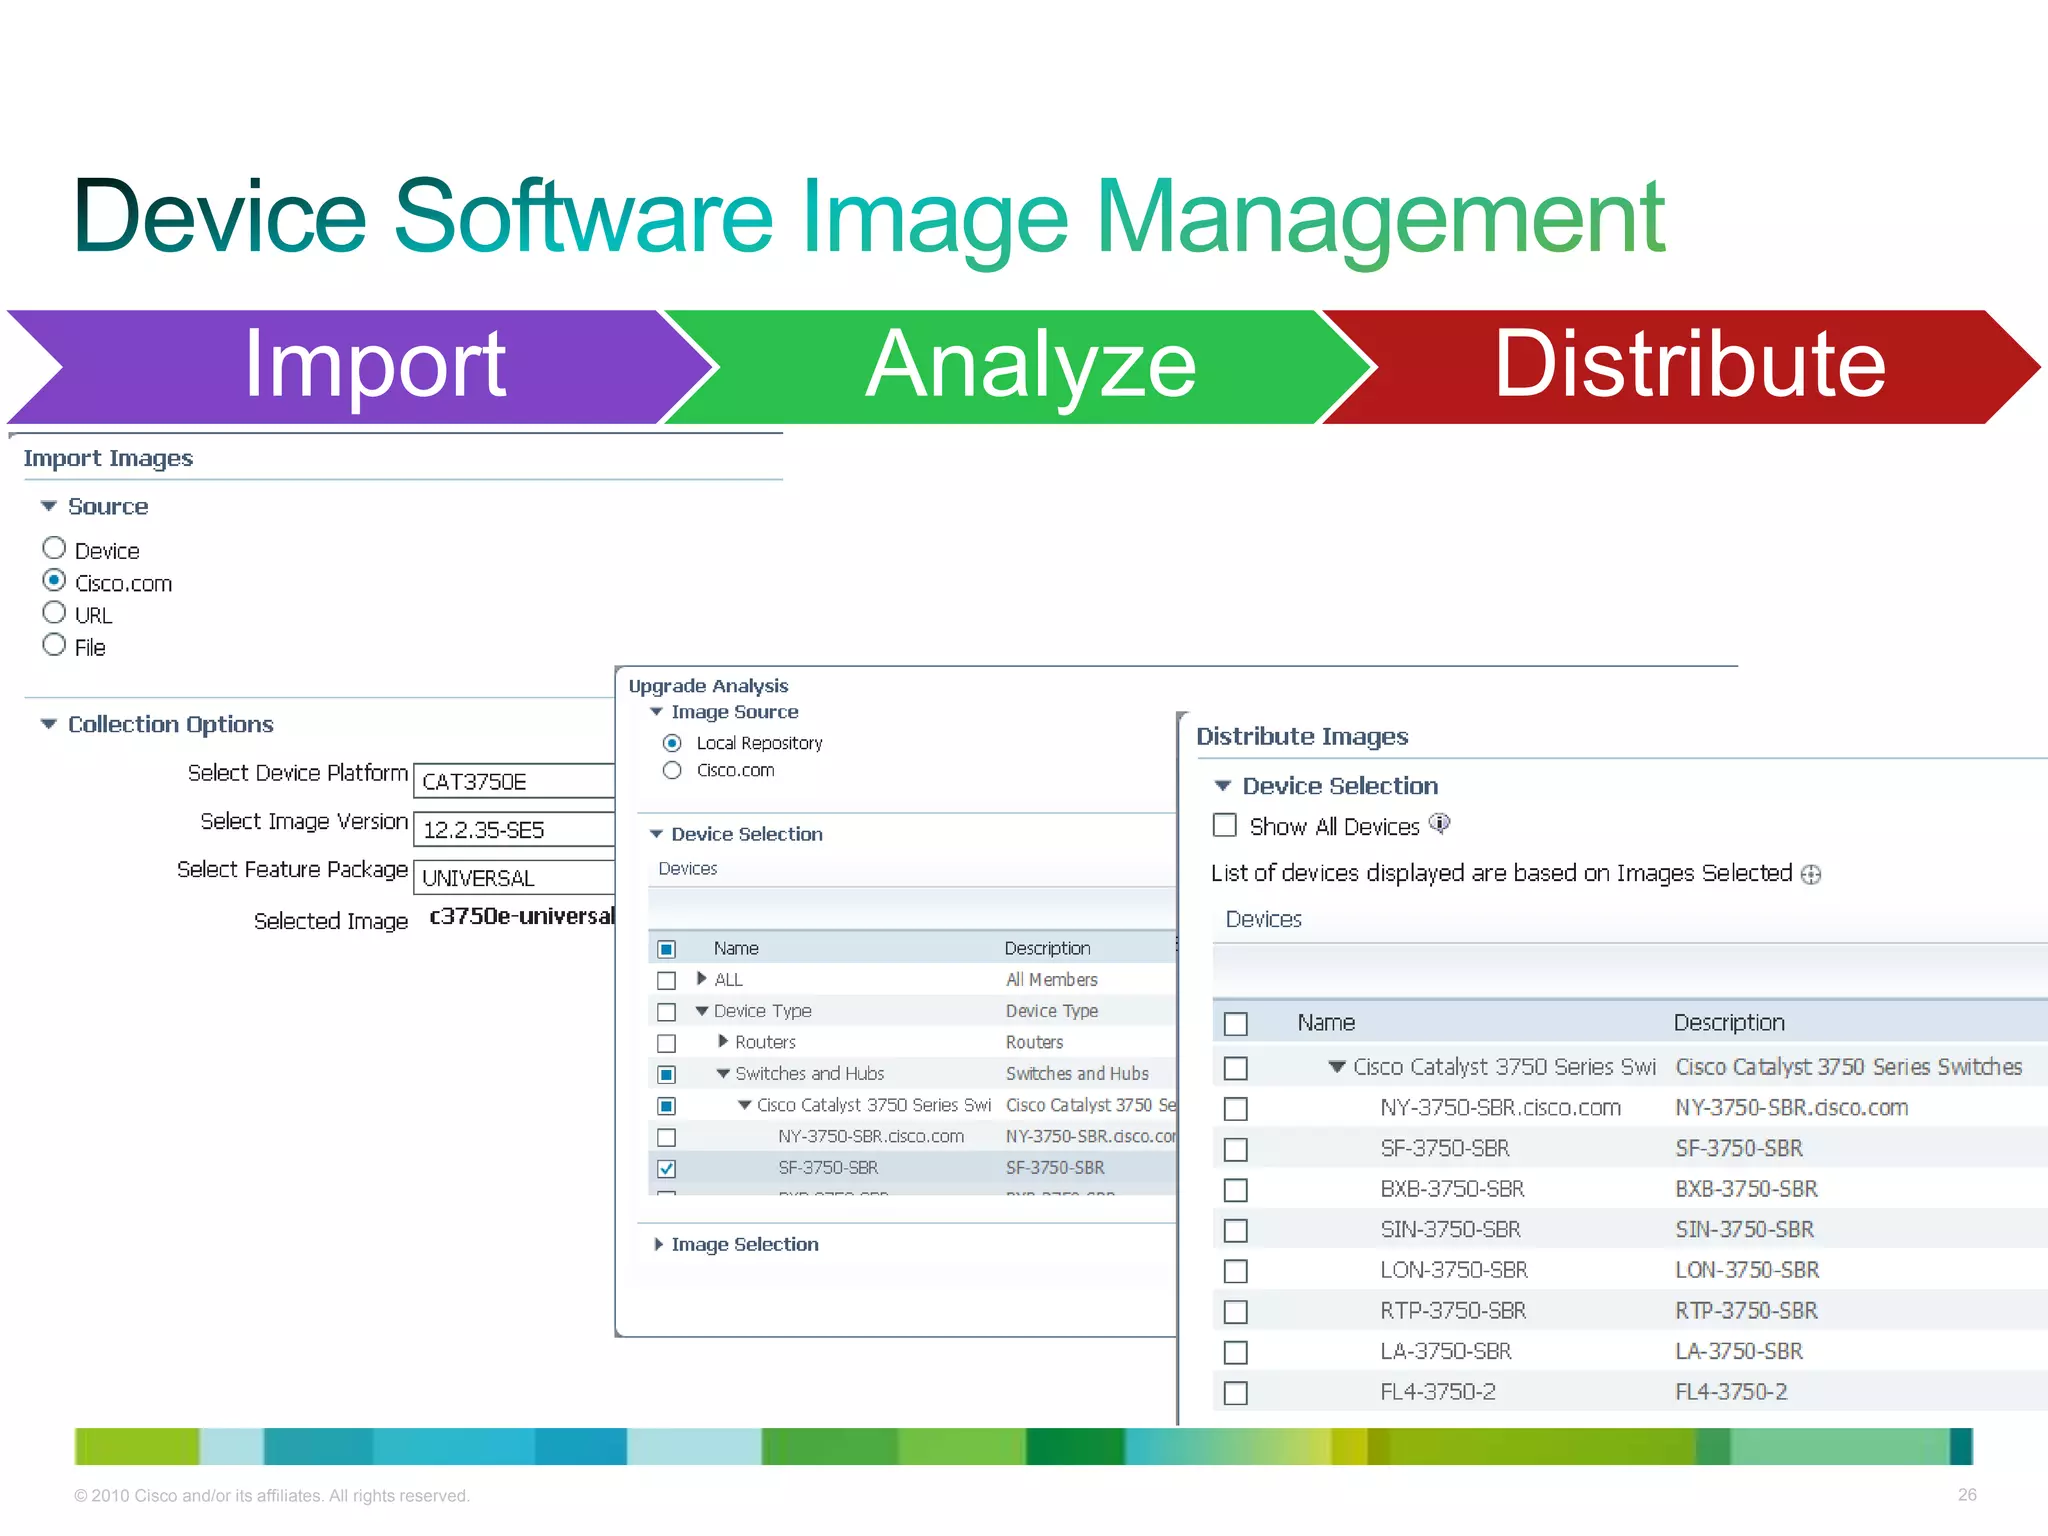Open the Select Feature Package dropdown
The height and width of the screenshot is (1536, 2048).
pyautogui.click(x=514, y=877)
